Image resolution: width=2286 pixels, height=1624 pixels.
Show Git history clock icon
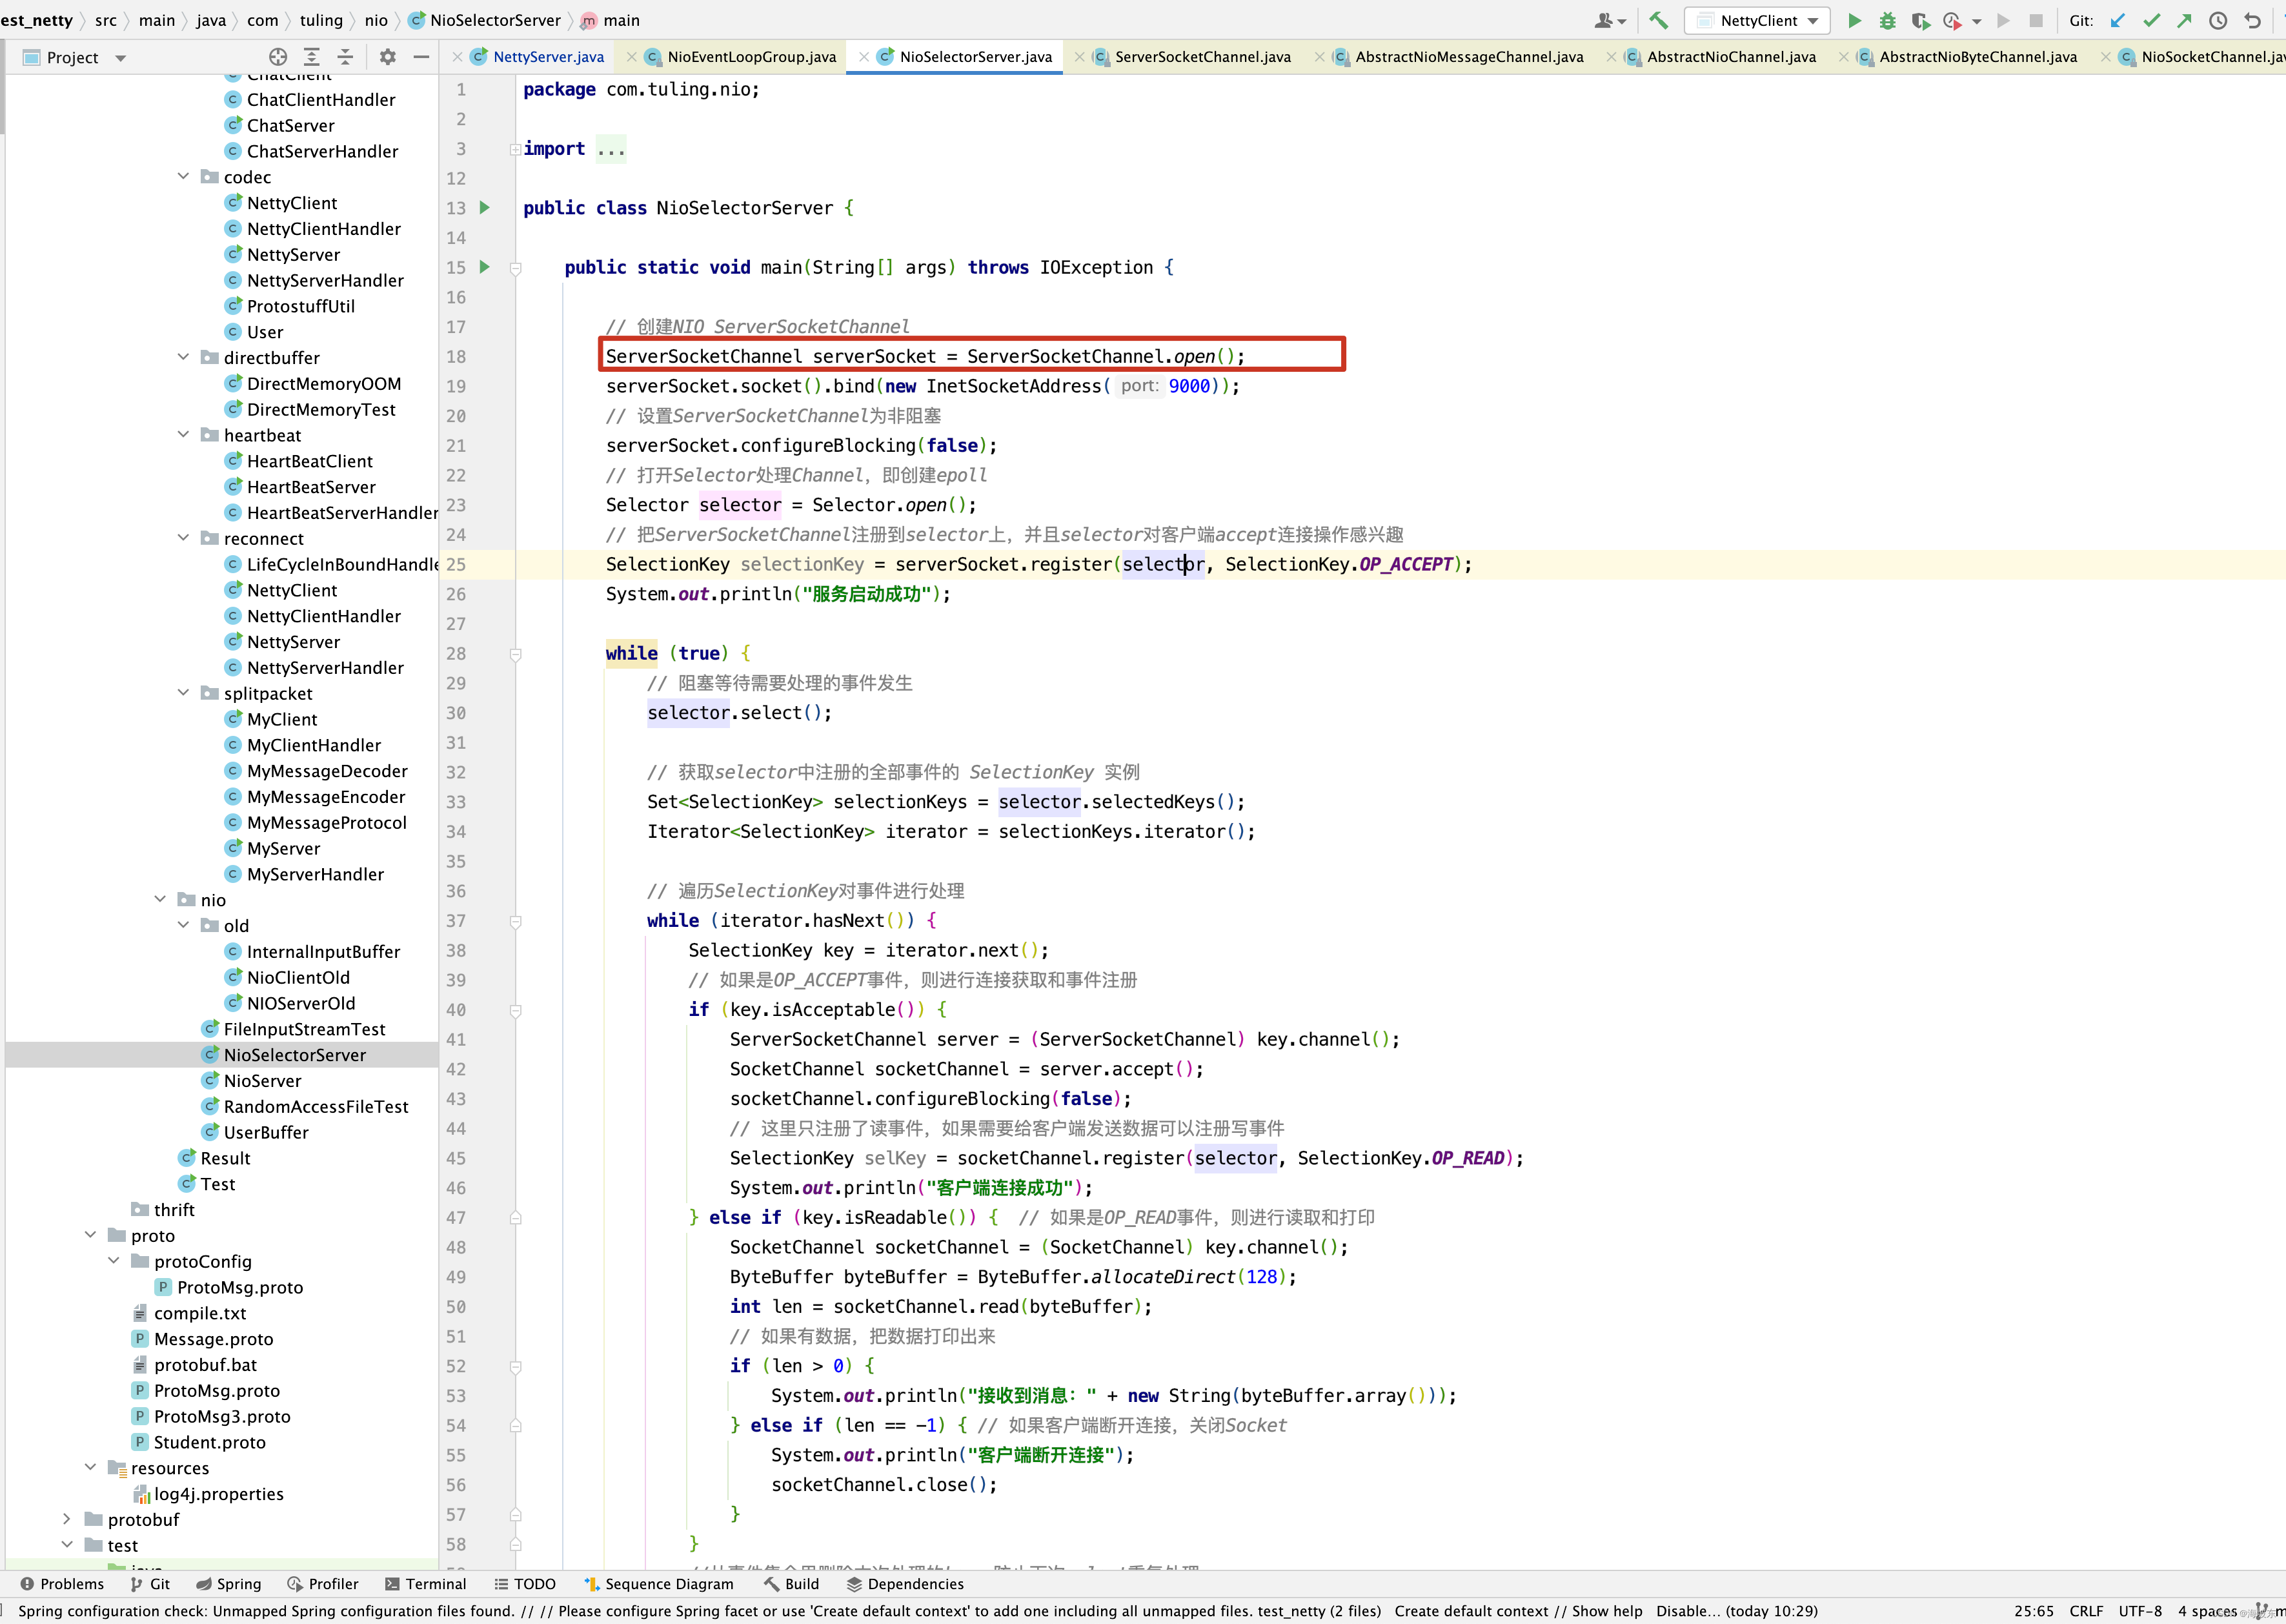(x=2217, y=20)
